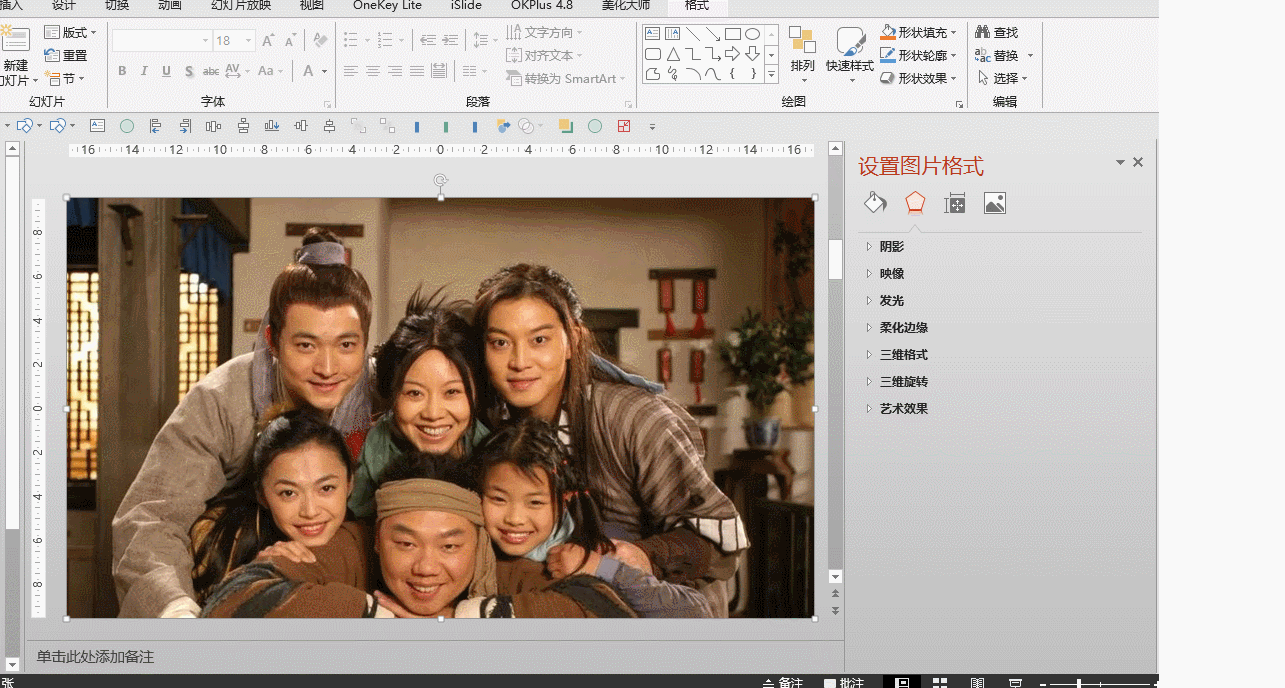This screenshot has height=688, width=1285.
Task: Open the font name combo box
Action: coord(162,41)
